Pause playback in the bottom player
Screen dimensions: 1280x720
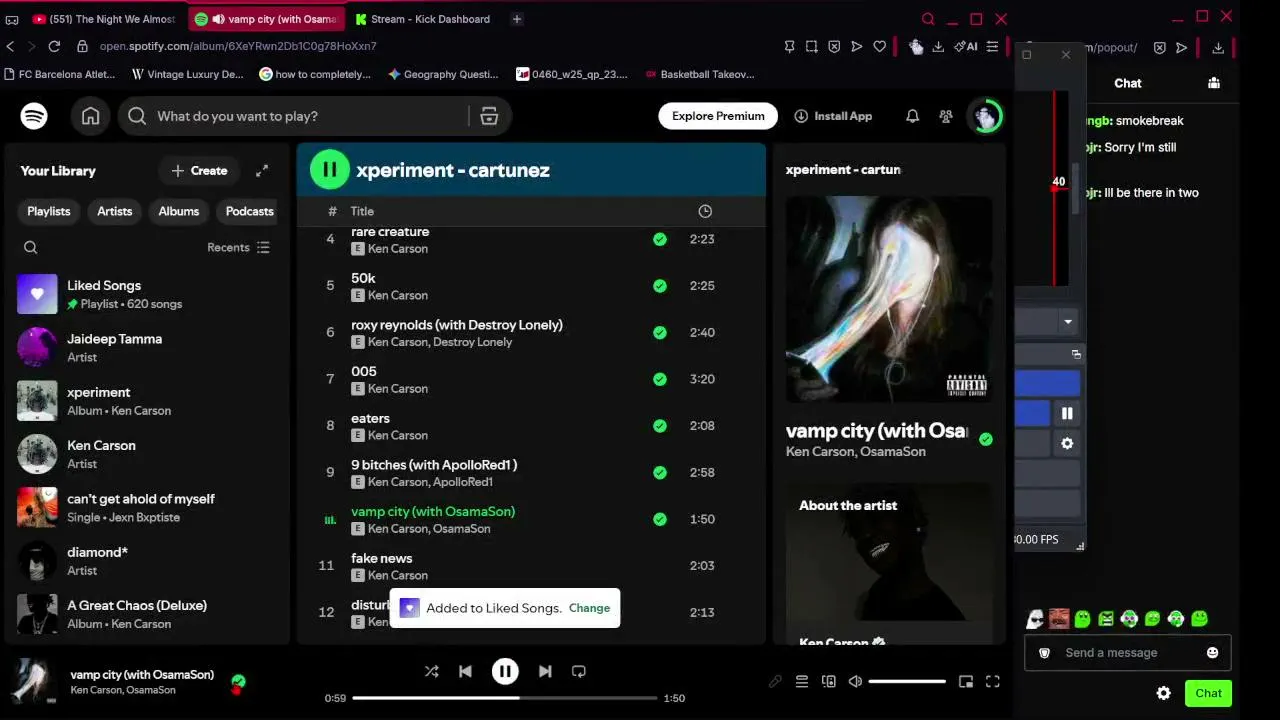point(505,671)
